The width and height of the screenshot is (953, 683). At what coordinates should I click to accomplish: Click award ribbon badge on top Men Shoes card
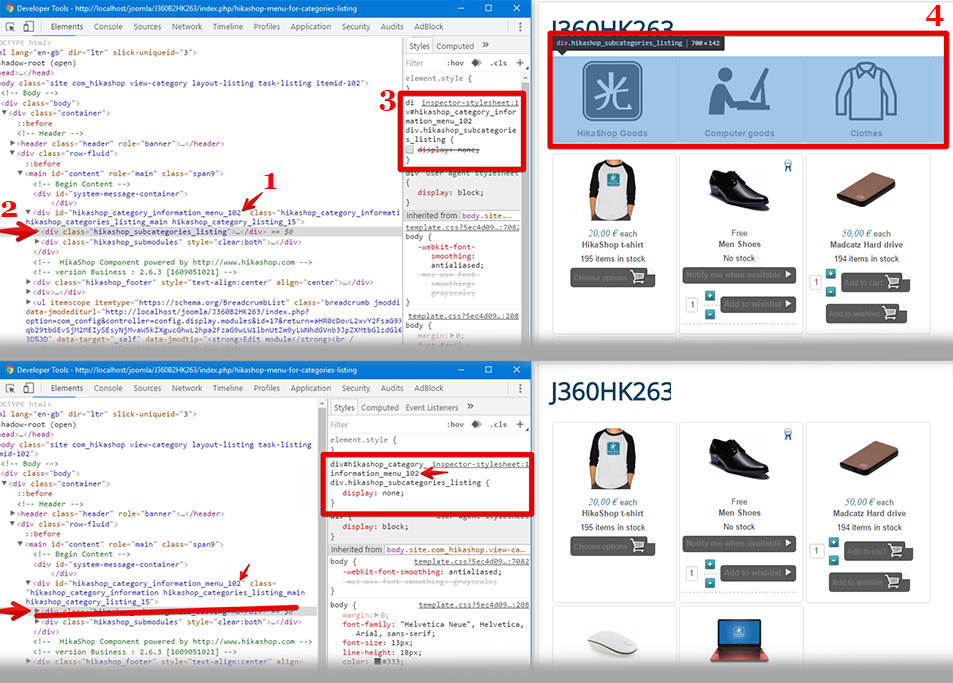[788, 166]
